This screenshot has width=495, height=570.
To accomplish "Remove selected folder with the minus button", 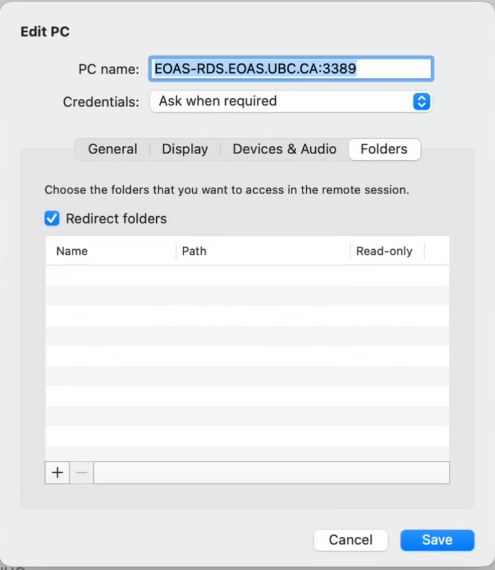I will (x=82, y=473).
